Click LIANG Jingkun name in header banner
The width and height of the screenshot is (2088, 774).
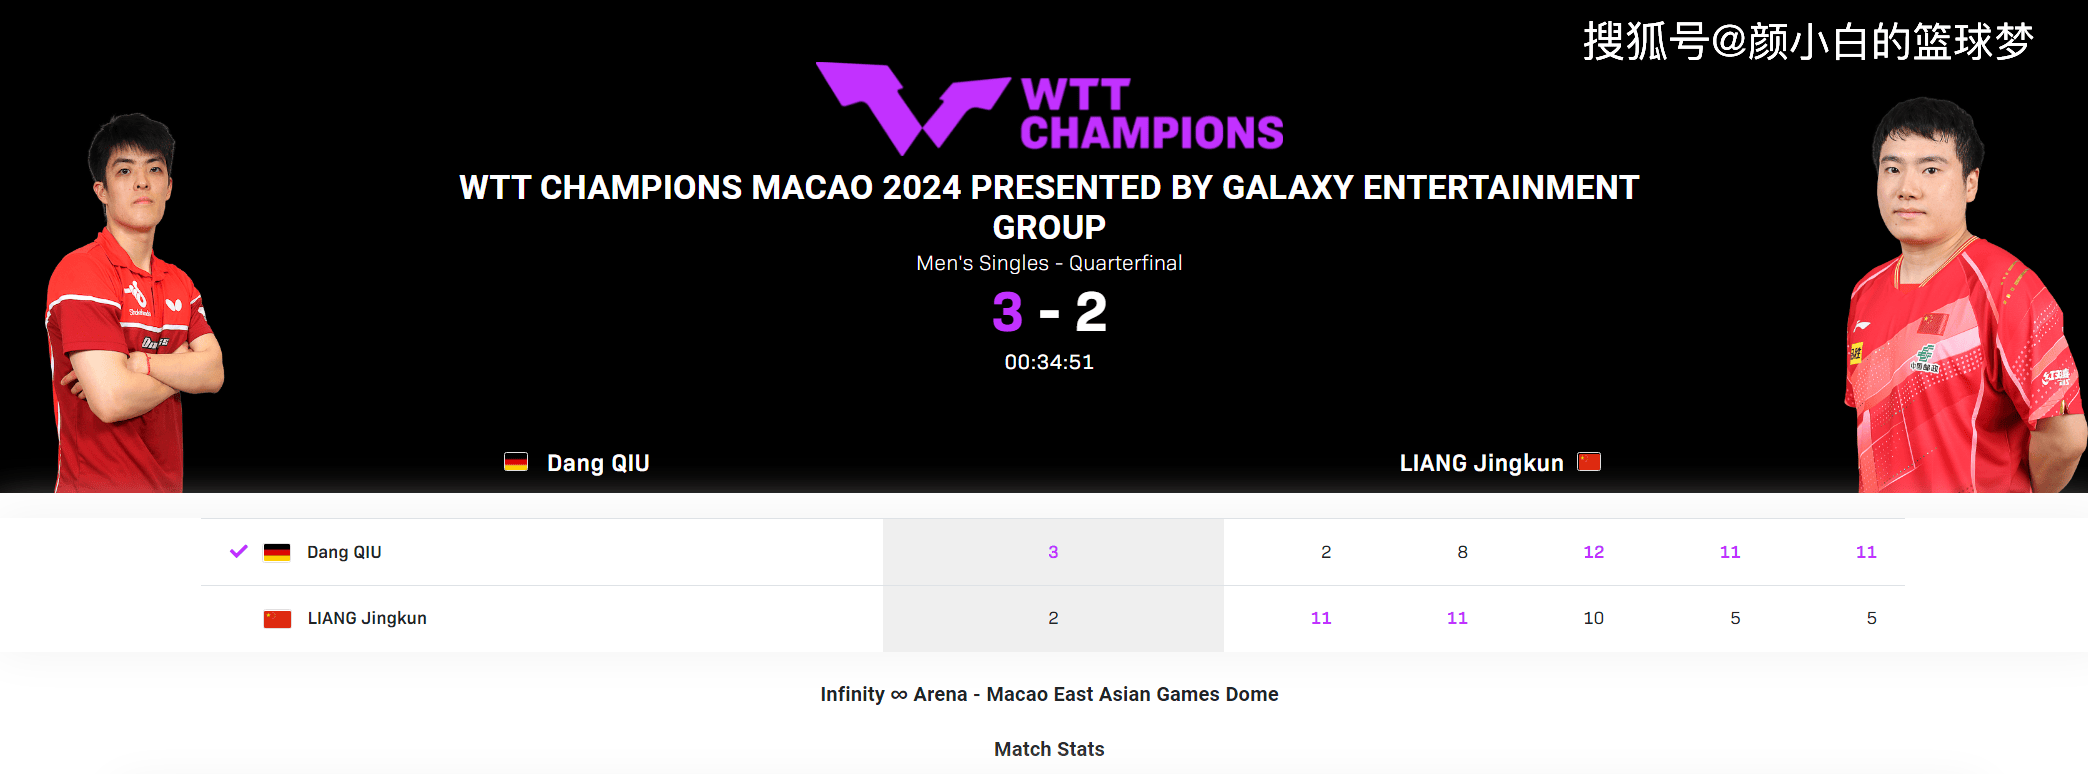1481,463
